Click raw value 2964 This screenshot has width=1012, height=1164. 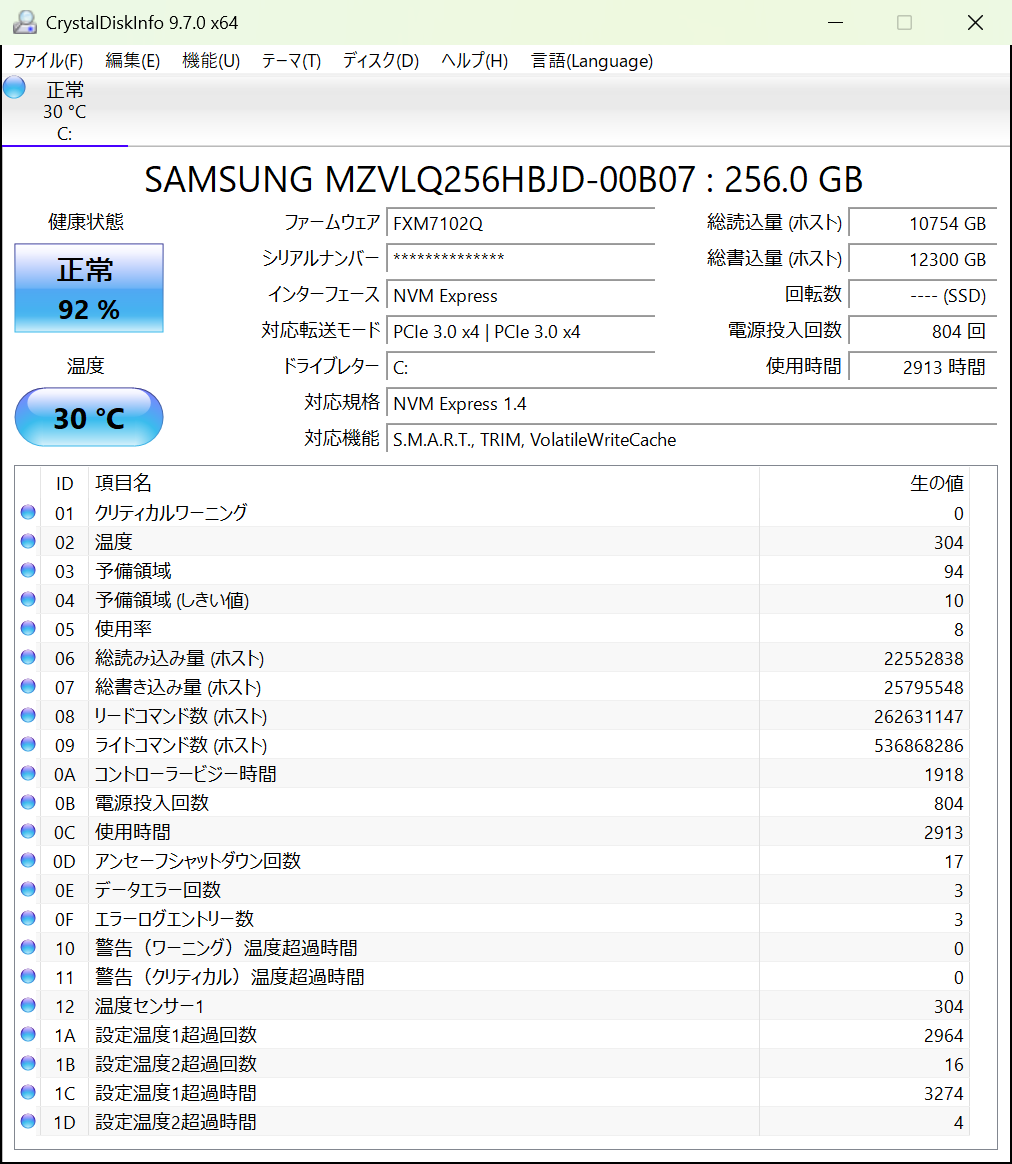click(944, 1036)
